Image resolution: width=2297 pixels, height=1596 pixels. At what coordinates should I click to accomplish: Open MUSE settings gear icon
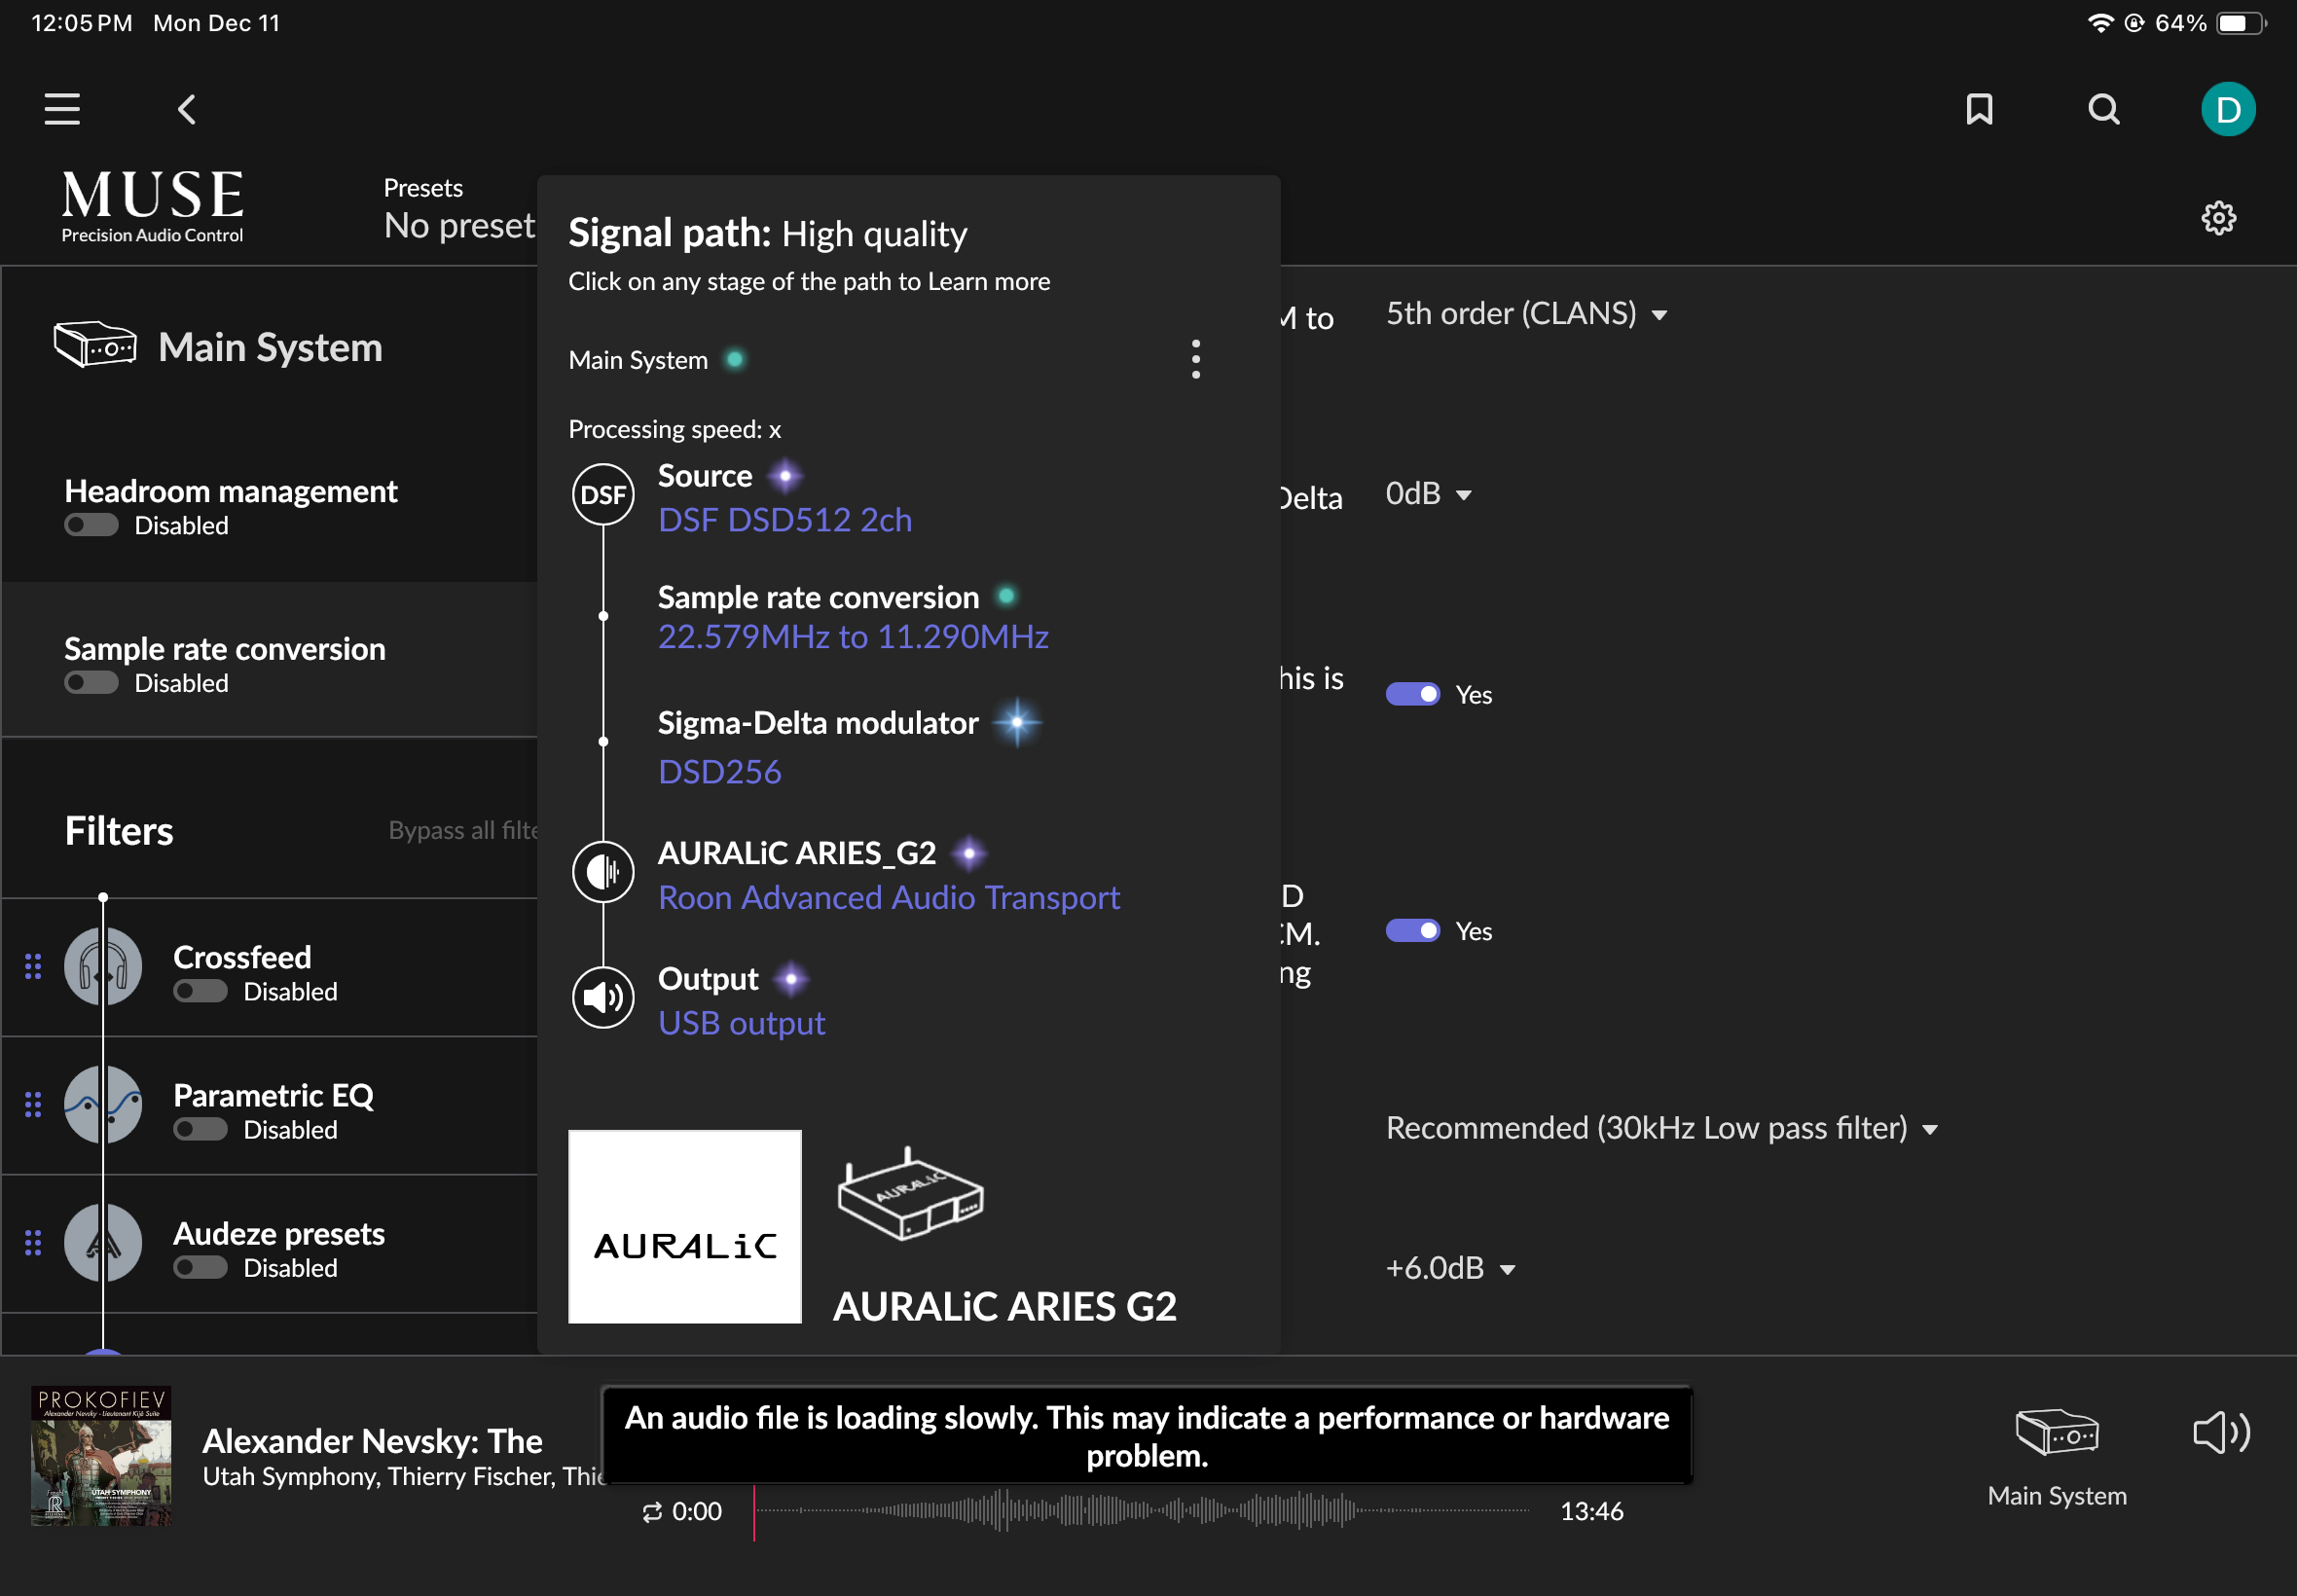coord(2218,218)
